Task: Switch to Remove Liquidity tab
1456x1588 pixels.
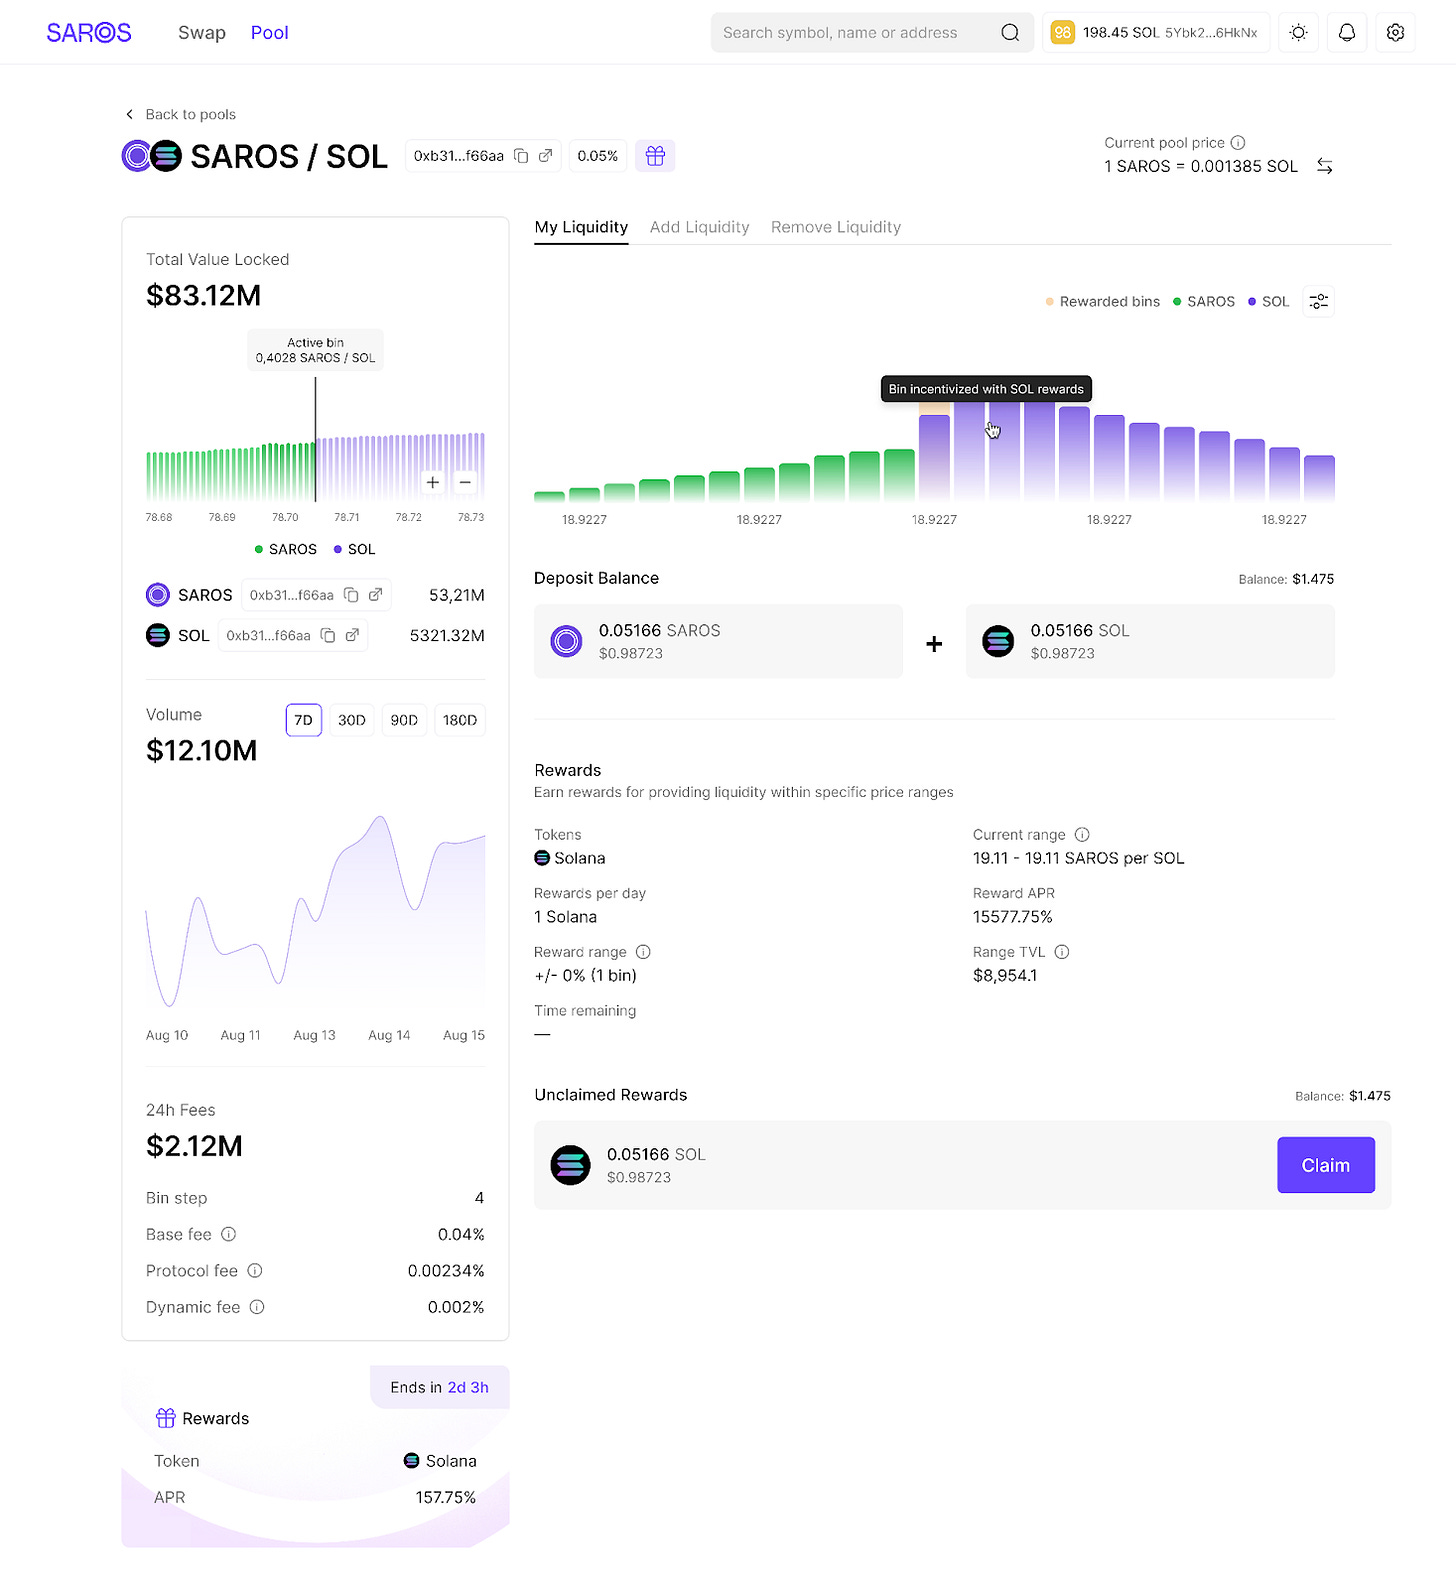Action: [836, 227]
